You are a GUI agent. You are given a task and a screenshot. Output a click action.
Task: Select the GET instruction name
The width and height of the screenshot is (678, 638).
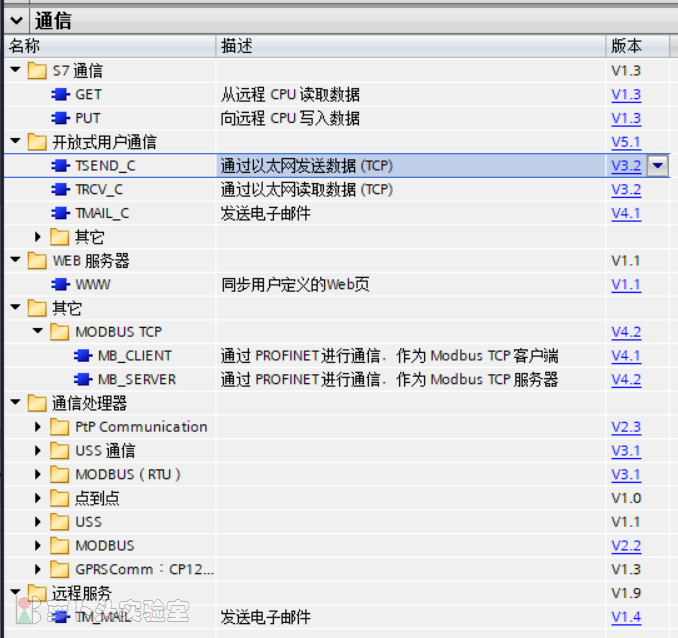(x=88, y=94)
